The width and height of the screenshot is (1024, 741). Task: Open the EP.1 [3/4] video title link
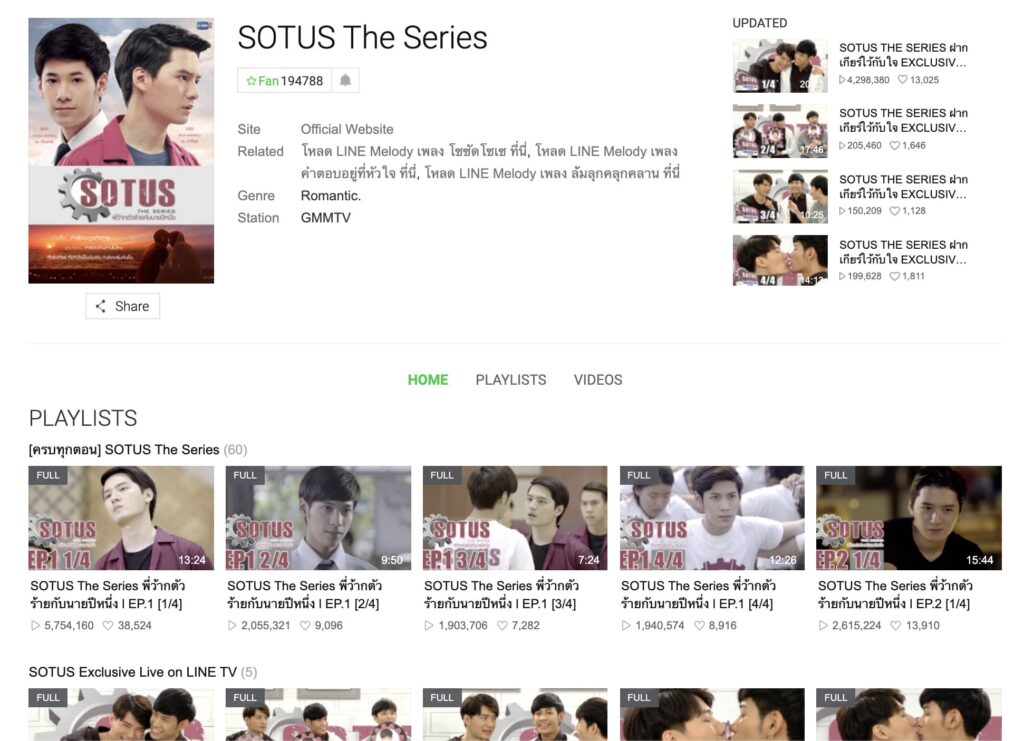501,595
